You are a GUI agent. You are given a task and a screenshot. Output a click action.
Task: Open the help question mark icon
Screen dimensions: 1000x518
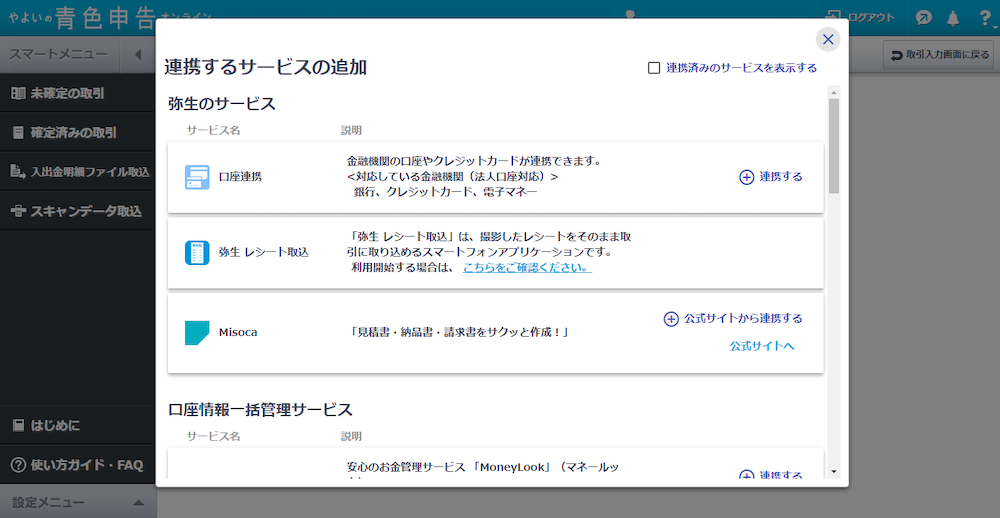click(985, 18)
